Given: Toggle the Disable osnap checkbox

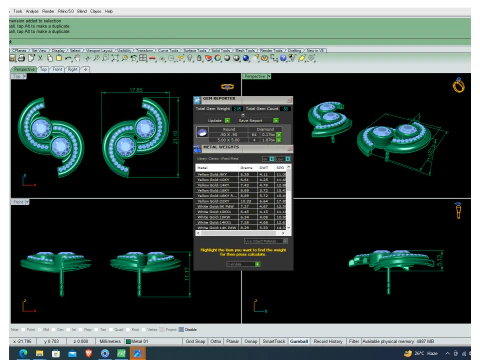Looking at the screenshot, I should pos(181,330).
